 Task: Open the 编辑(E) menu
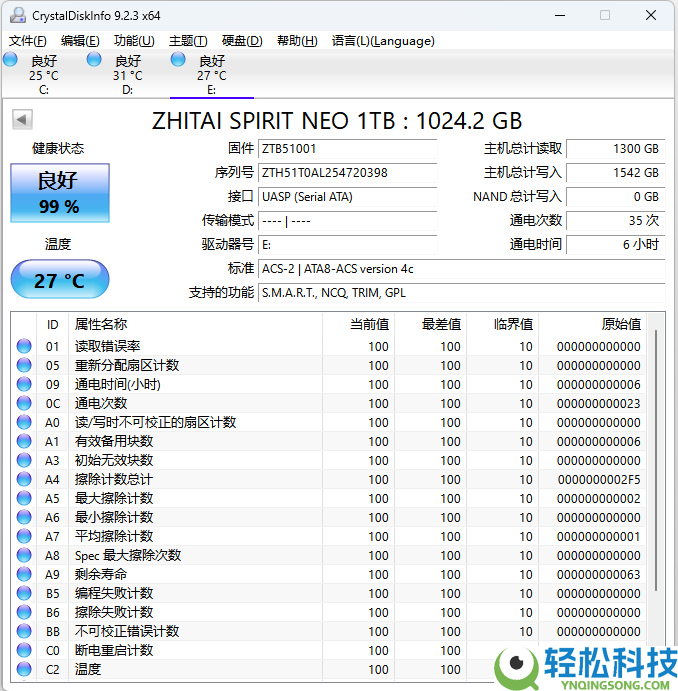pos(80,41)
